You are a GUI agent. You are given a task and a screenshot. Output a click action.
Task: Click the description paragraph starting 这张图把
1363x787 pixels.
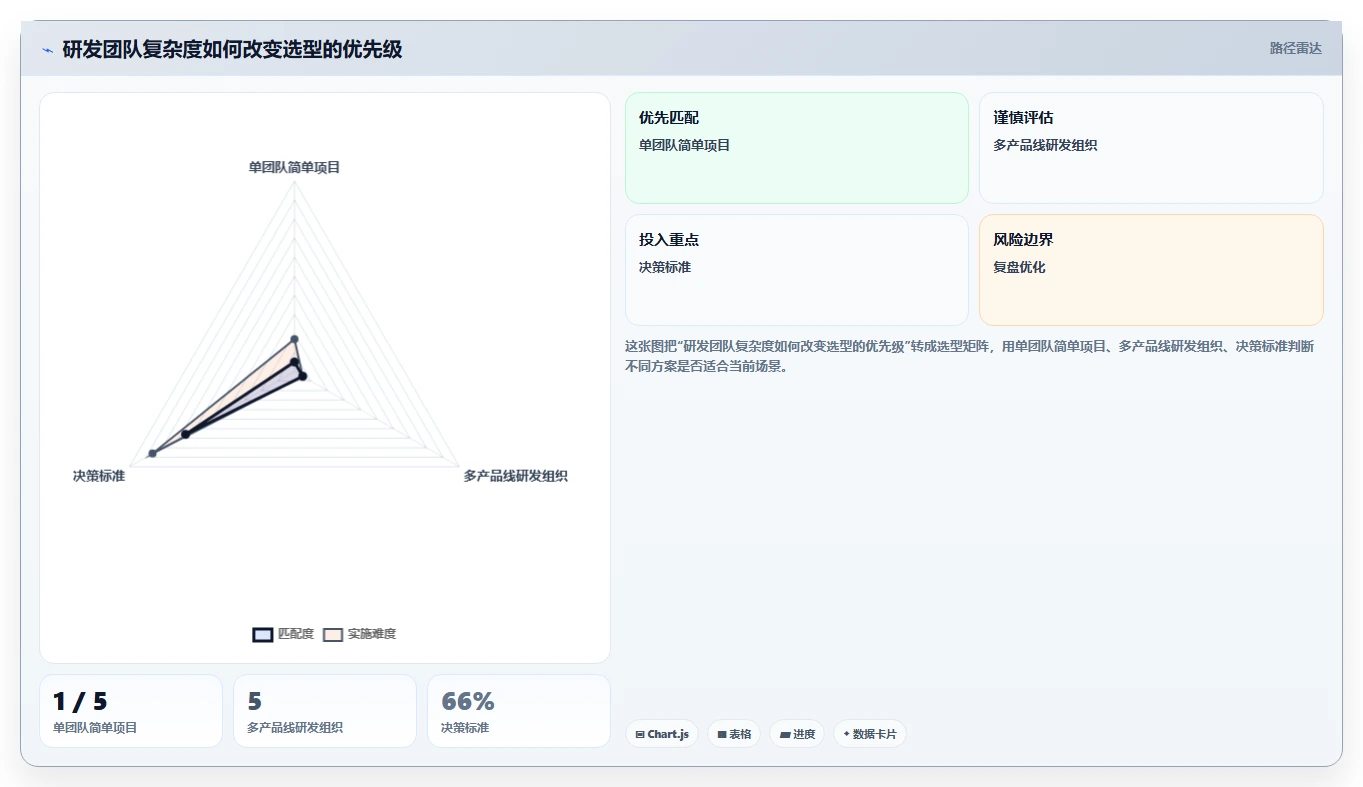point(970,356)
